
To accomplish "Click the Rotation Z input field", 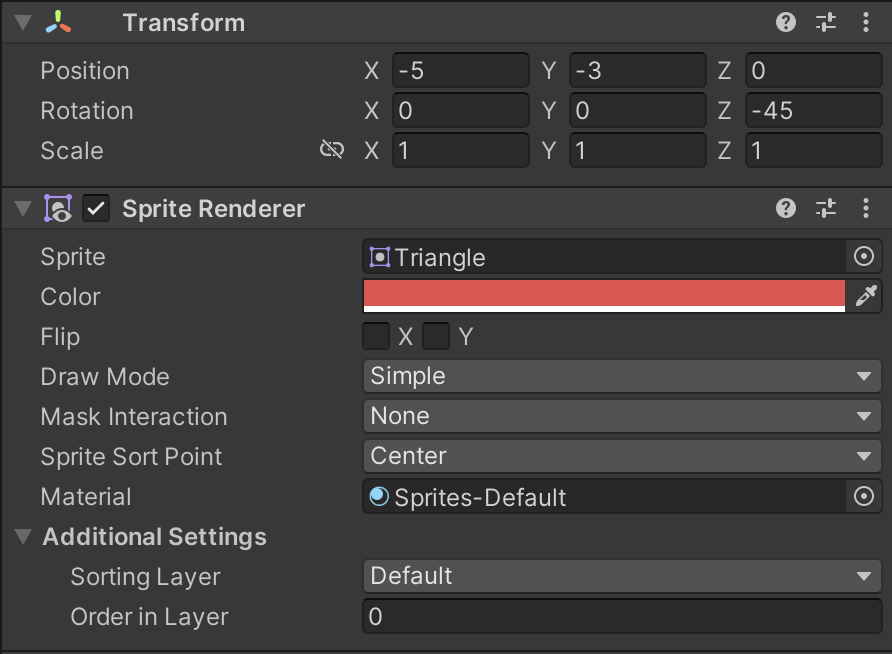I will tap(813, 110).
